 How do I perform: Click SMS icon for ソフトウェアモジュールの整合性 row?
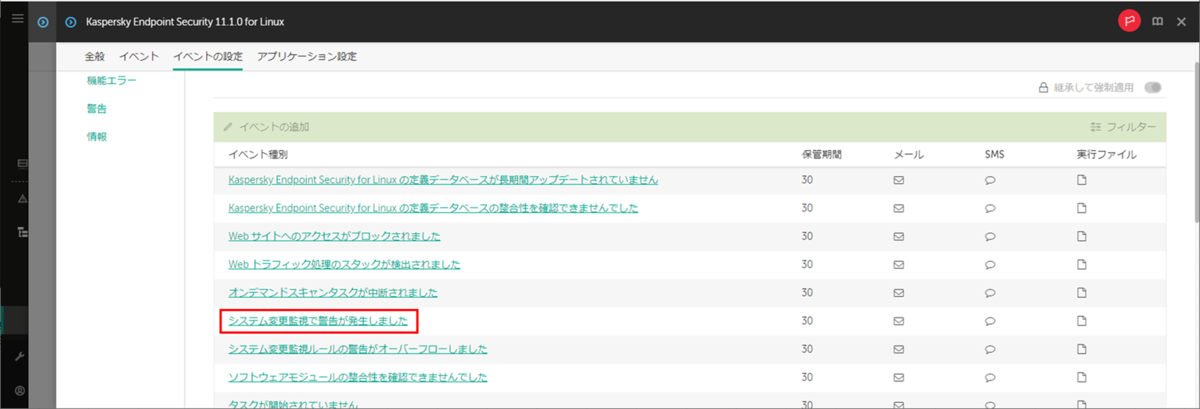click(x=990, y=377)
